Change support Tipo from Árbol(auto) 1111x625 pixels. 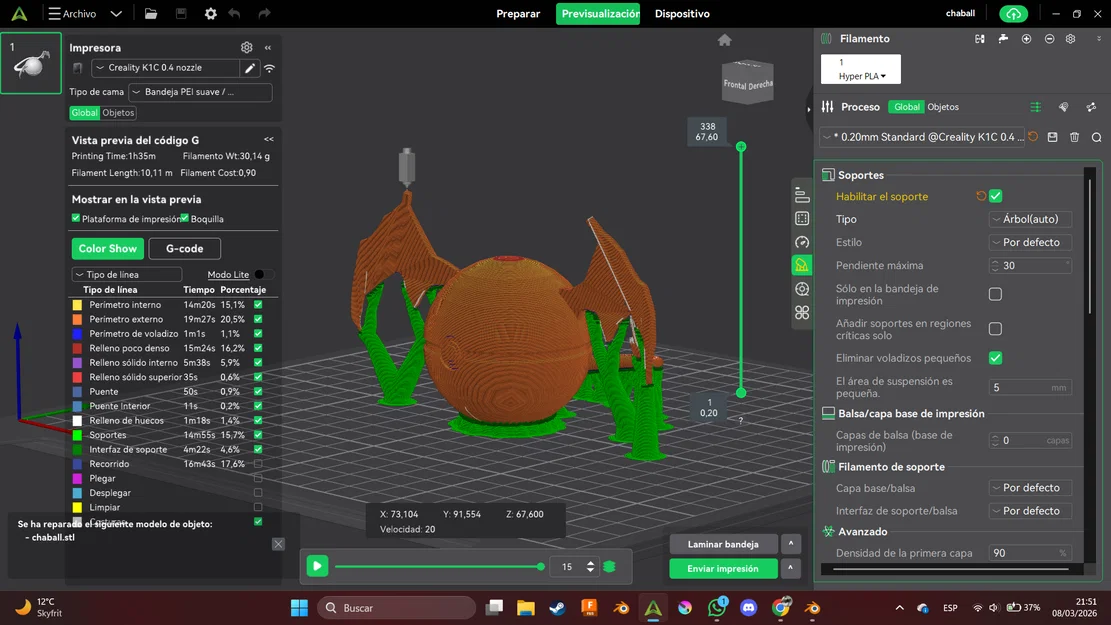1030,219
